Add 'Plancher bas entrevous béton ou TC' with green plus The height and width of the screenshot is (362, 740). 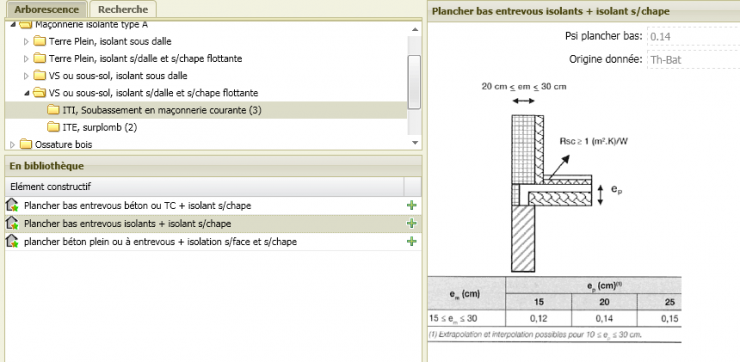point(412,205)
